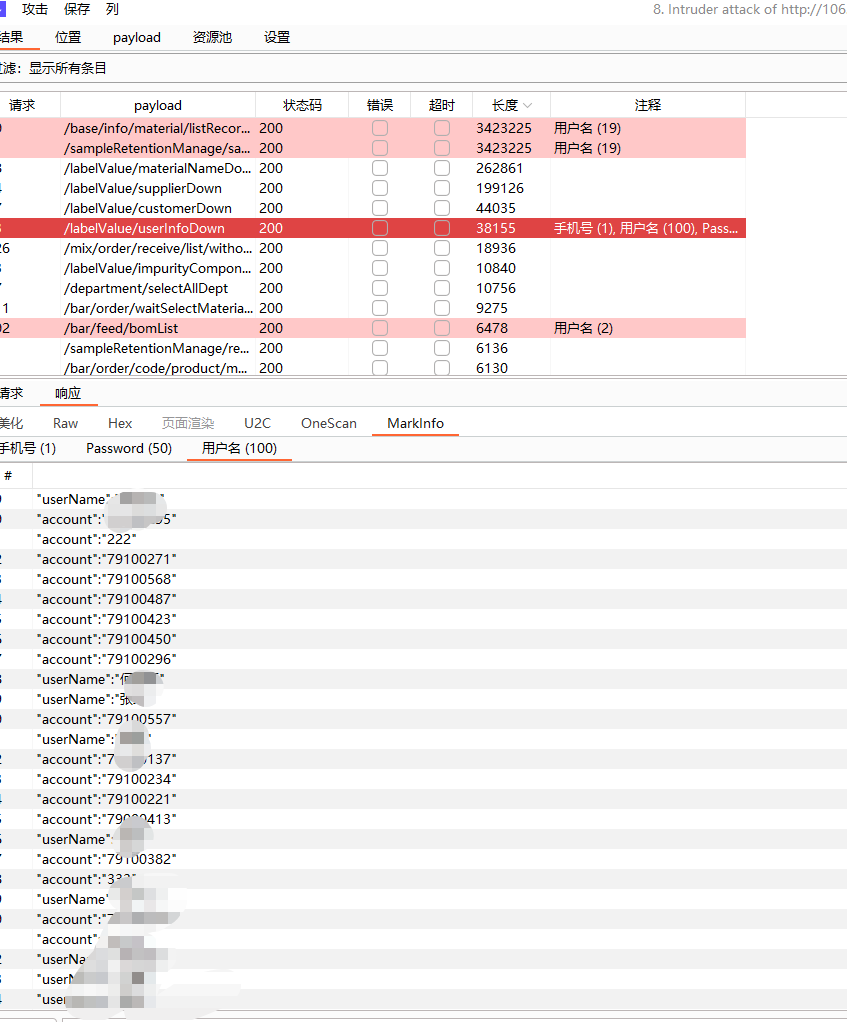847x1022 pixels.
Task: Click length value 262861
Action: pos(499,168)
